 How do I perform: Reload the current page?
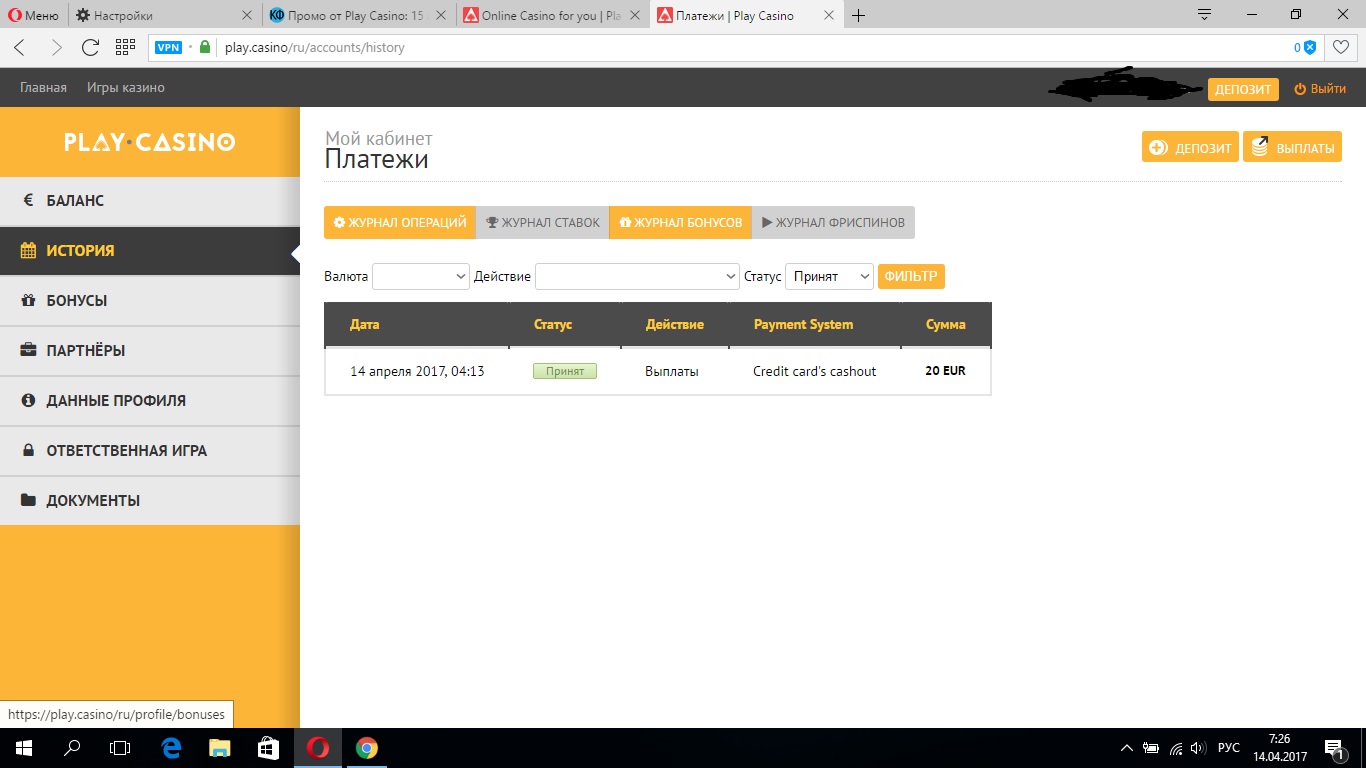coord(90,47)
